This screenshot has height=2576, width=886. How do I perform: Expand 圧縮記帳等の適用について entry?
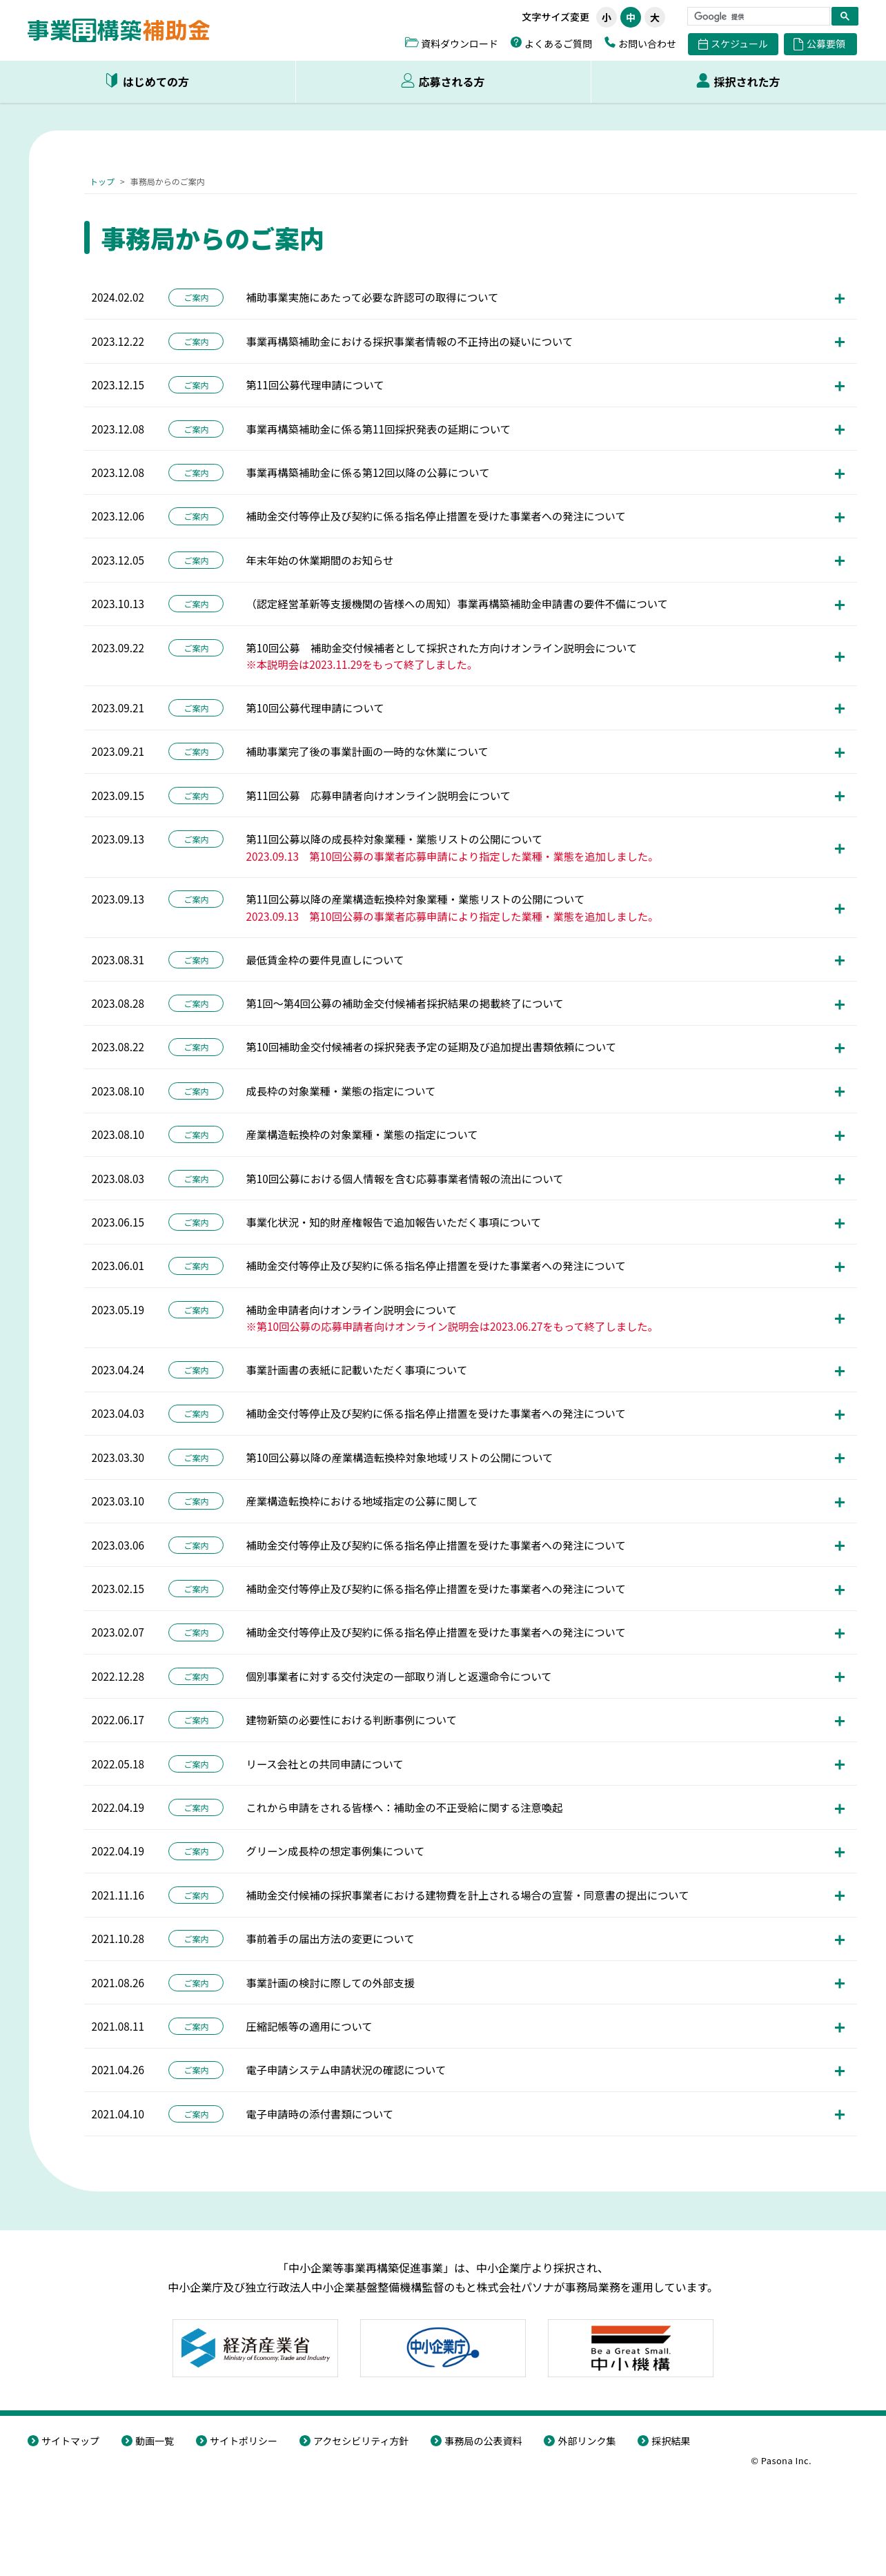[839, 2028]
